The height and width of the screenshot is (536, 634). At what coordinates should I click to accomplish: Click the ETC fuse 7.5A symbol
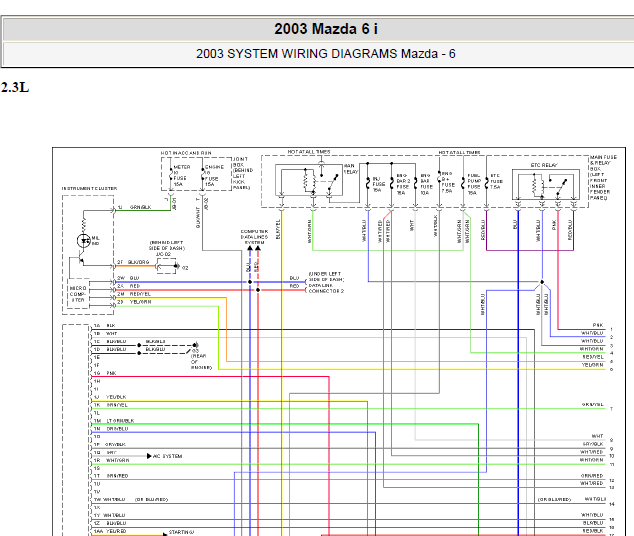(x=486, y=184)
